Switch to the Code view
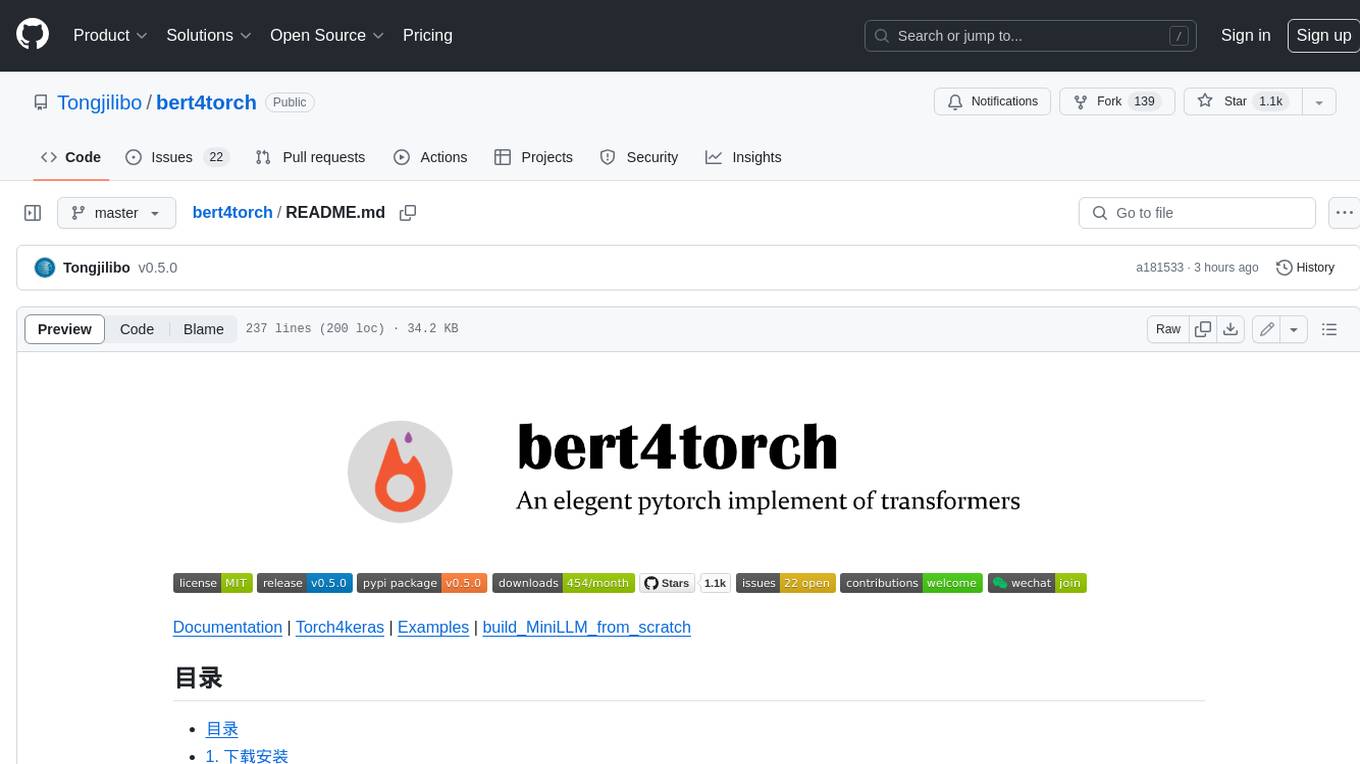This screenshot has width=1360, height=764. coord(137,329)
